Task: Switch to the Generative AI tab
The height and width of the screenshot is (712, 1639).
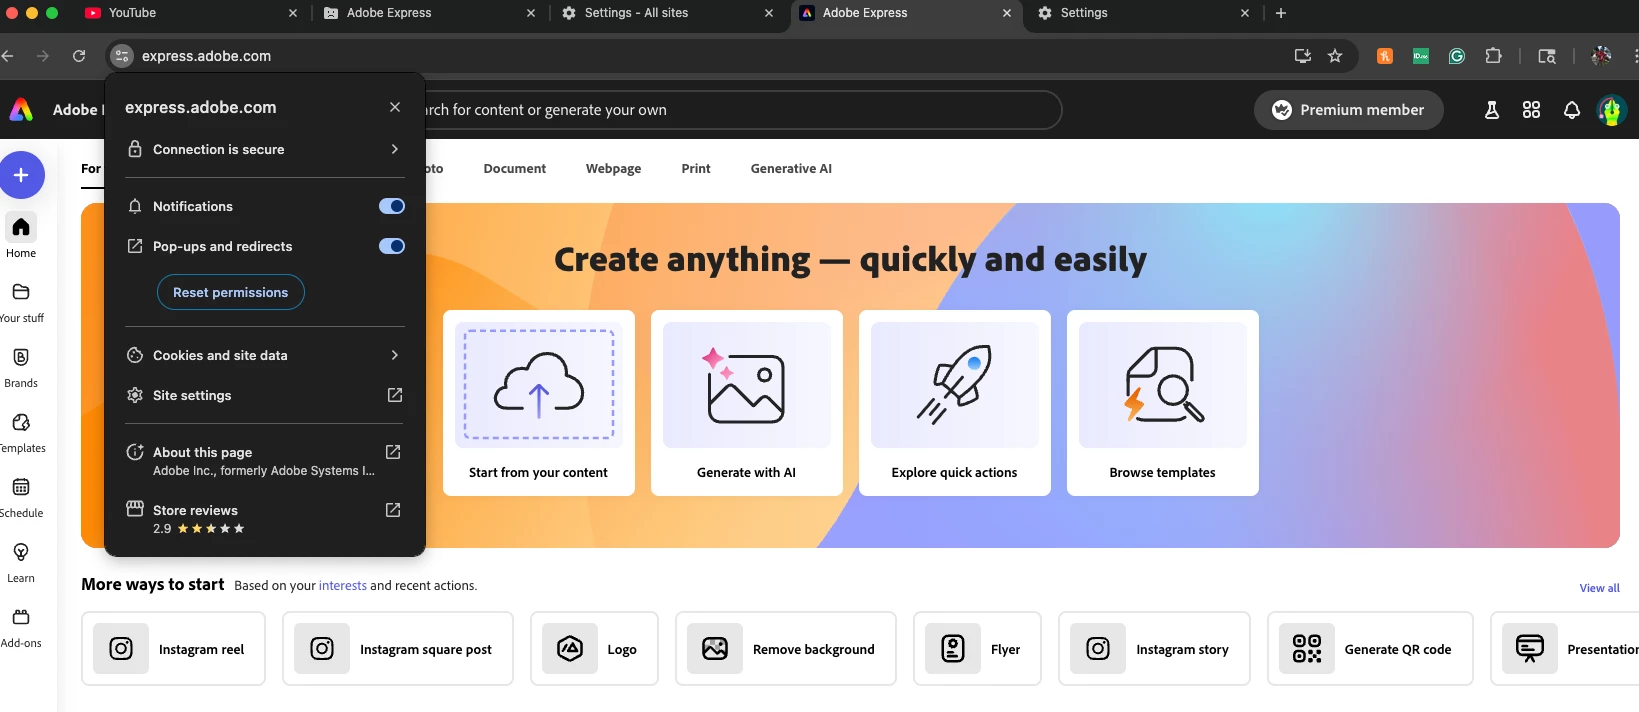Action: click(791, 169)
